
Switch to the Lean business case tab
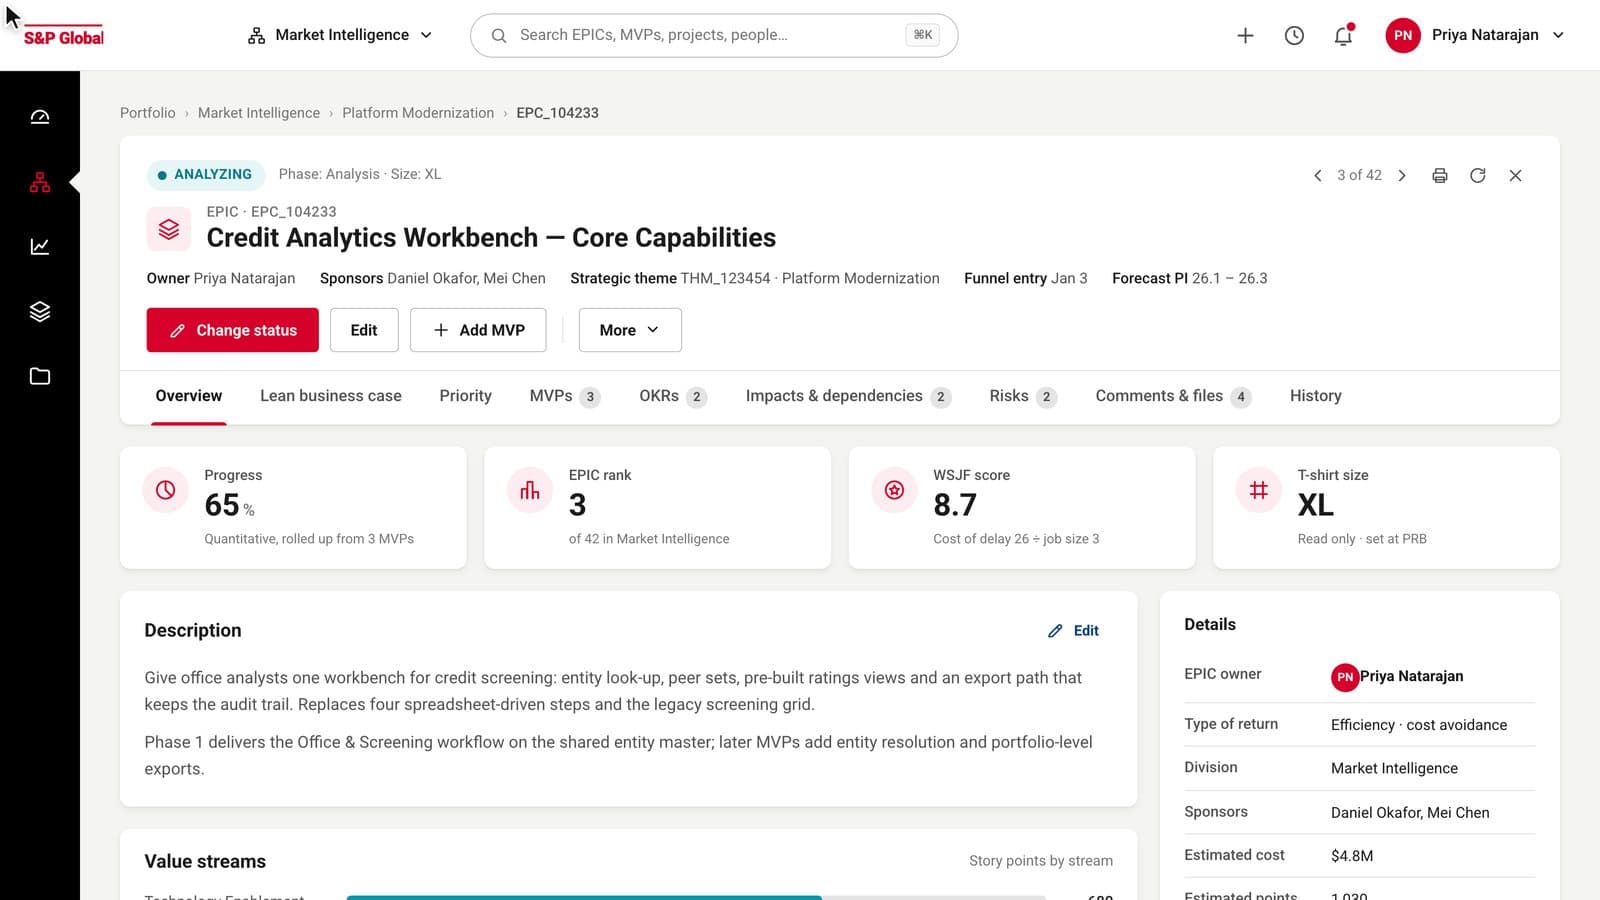click(x=331, y=396)
